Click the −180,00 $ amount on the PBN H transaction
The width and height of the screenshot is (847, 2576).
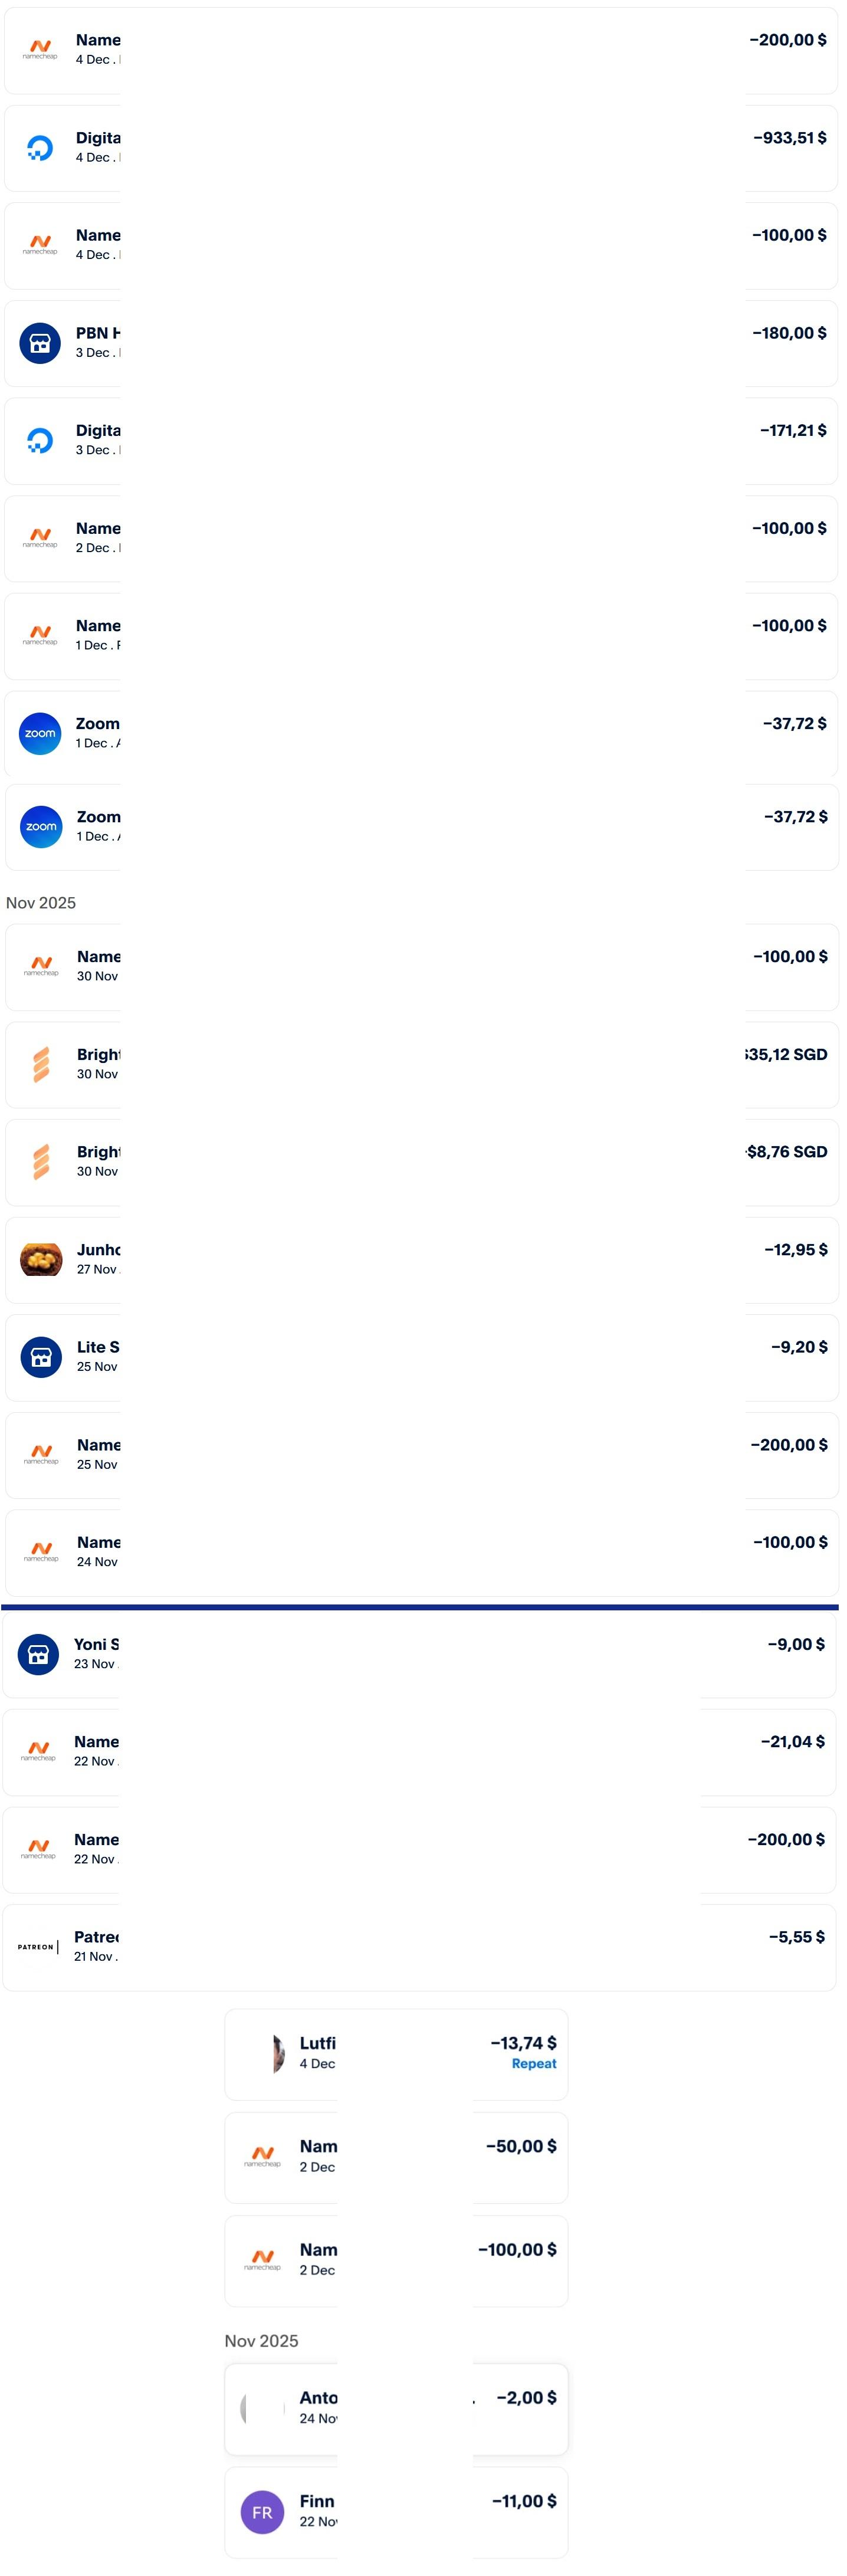pyautogui.click(x=789, y=333)
